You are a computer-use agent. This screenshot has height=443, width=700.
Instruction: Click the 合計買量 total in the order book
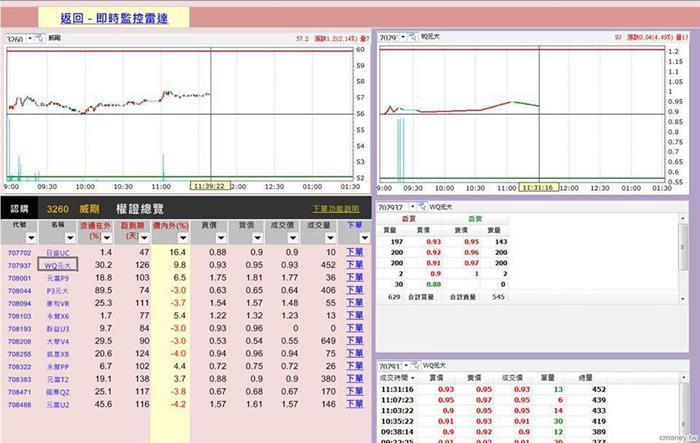click(420, 297)
